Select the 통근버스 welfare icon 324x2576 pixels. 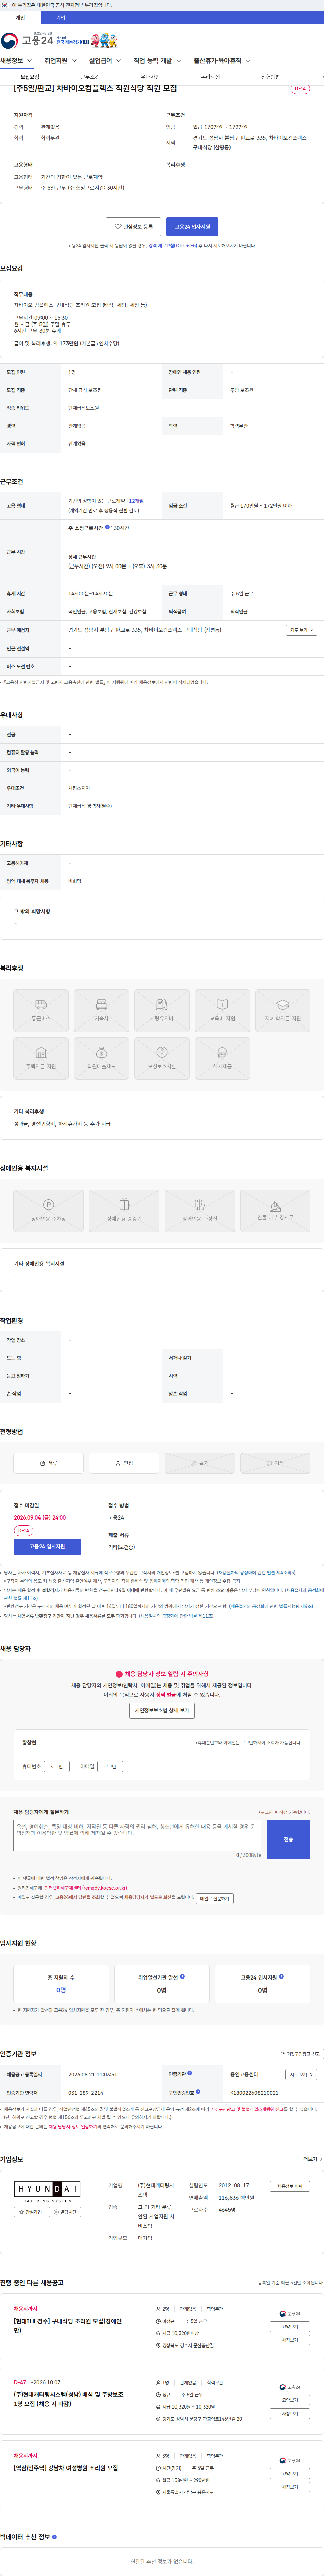click(41, 1010)
